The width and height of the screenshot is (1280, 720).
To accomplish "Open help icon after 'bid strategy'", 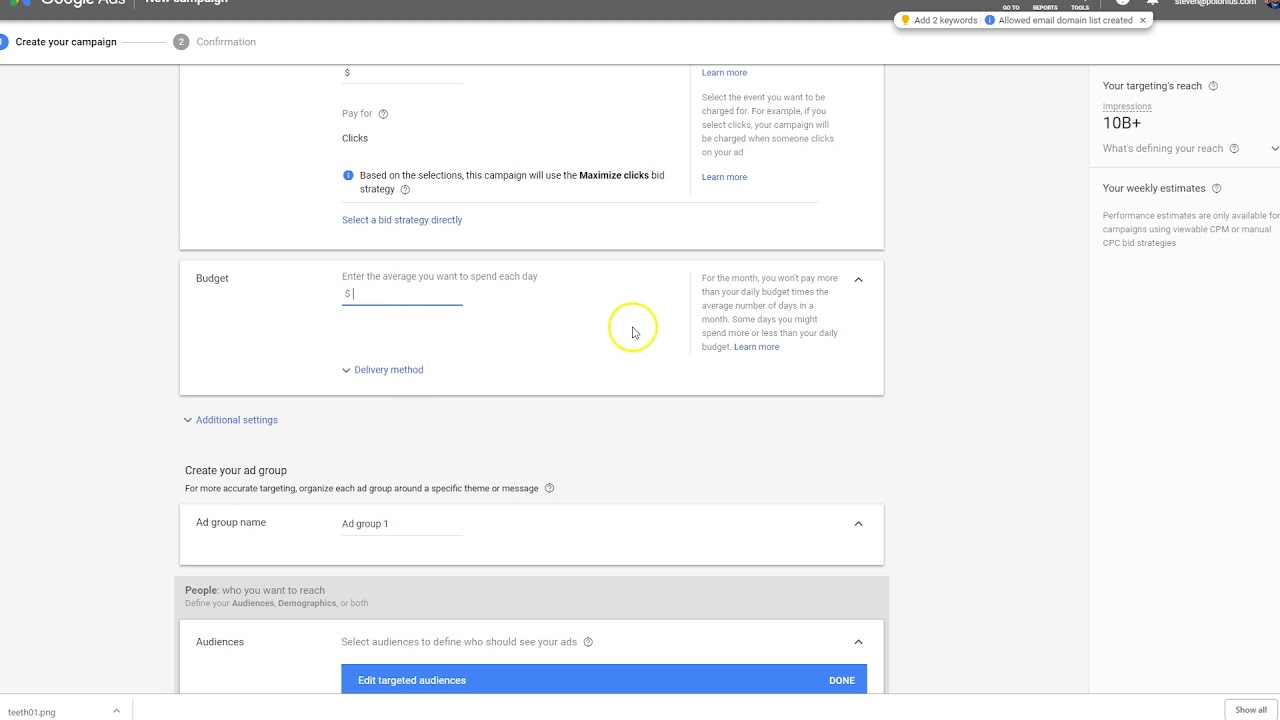I will coord(405,189).
